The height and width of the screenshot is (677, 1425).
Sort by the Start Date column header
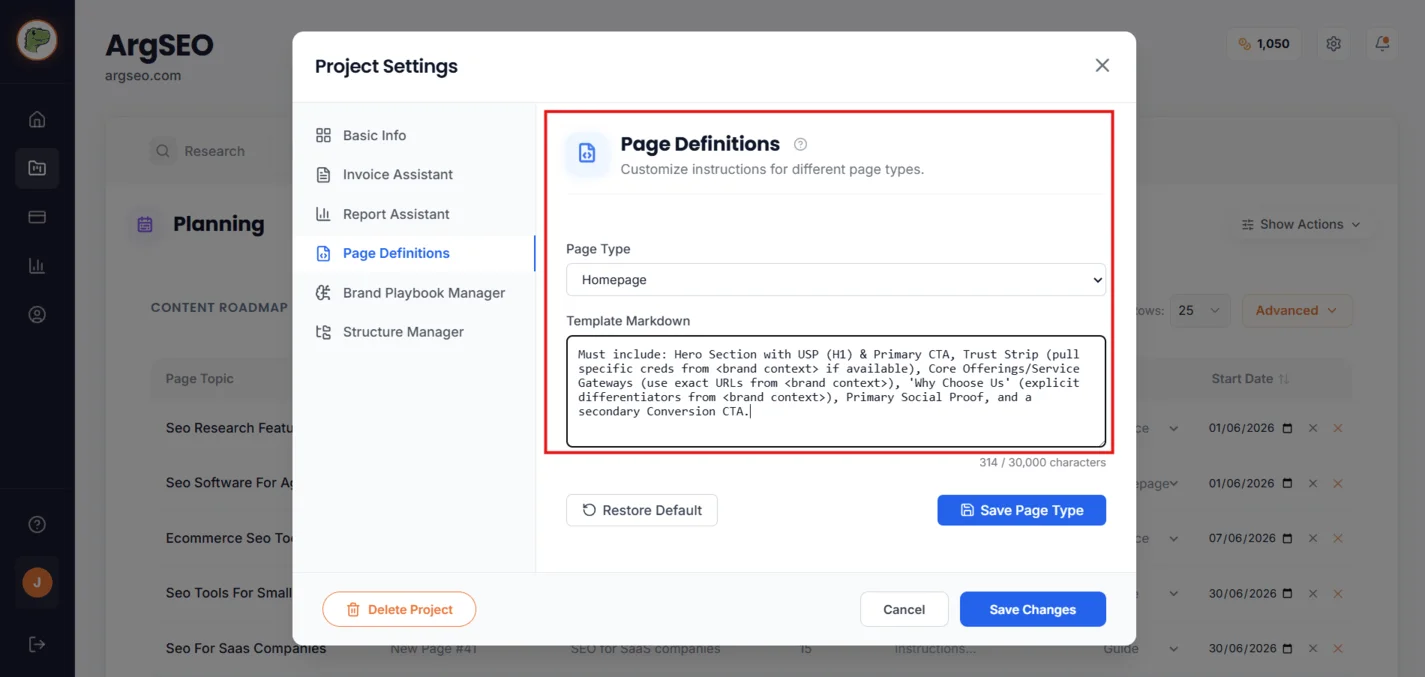(1250, 379)
